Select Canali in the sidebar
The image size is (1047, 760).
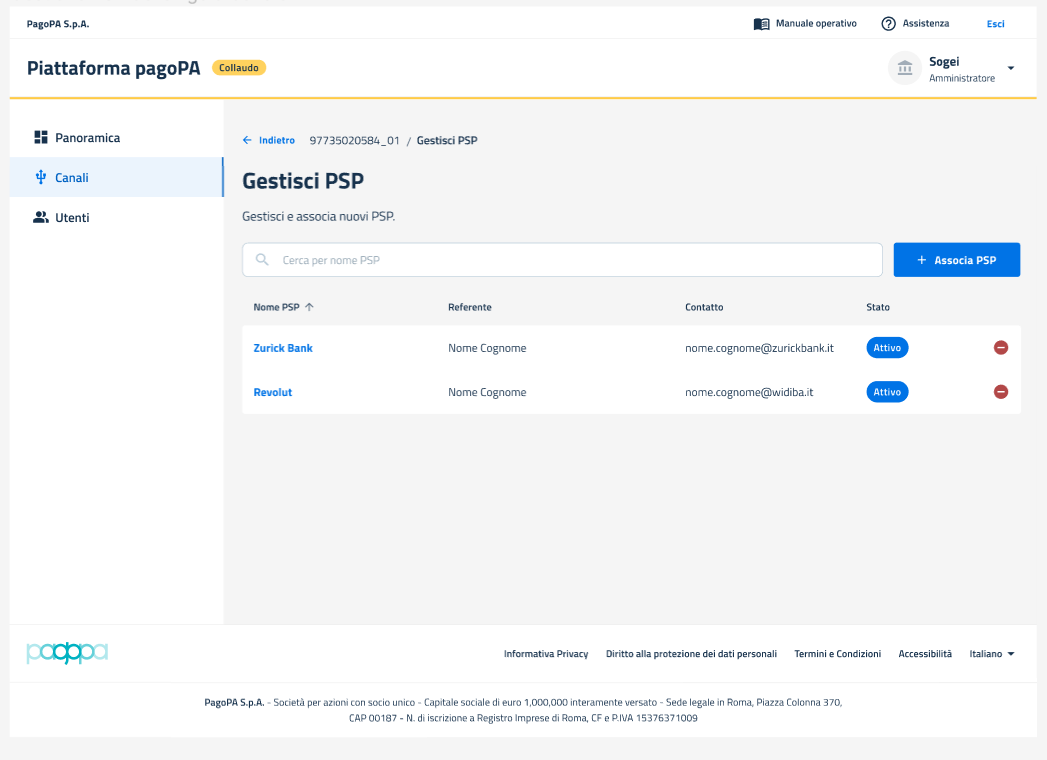pyautogui.click(x=72, y=178)
